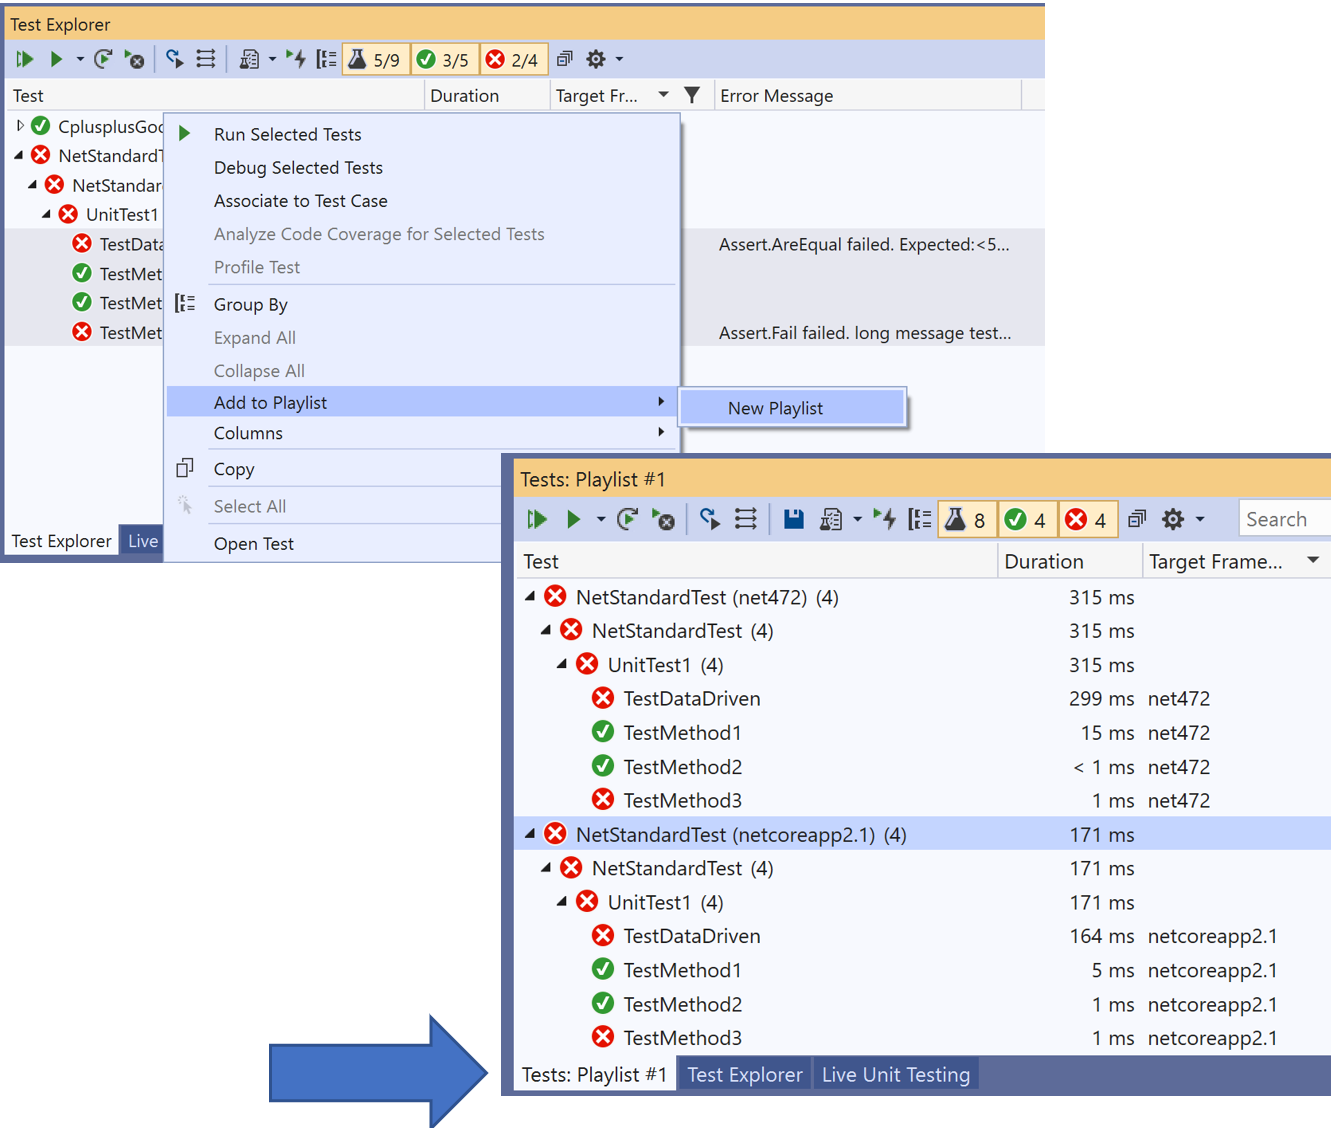Click the curved-arrow play icon in Test Explorer toolbar

(175, 60)
